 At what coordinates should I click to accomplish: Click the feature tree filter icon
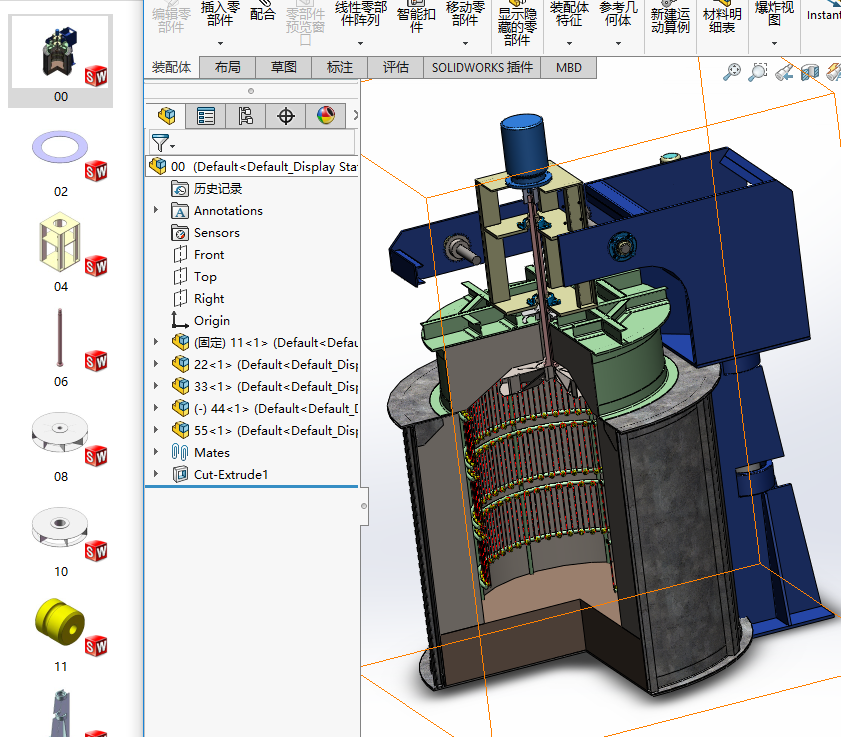click(160, 143)
